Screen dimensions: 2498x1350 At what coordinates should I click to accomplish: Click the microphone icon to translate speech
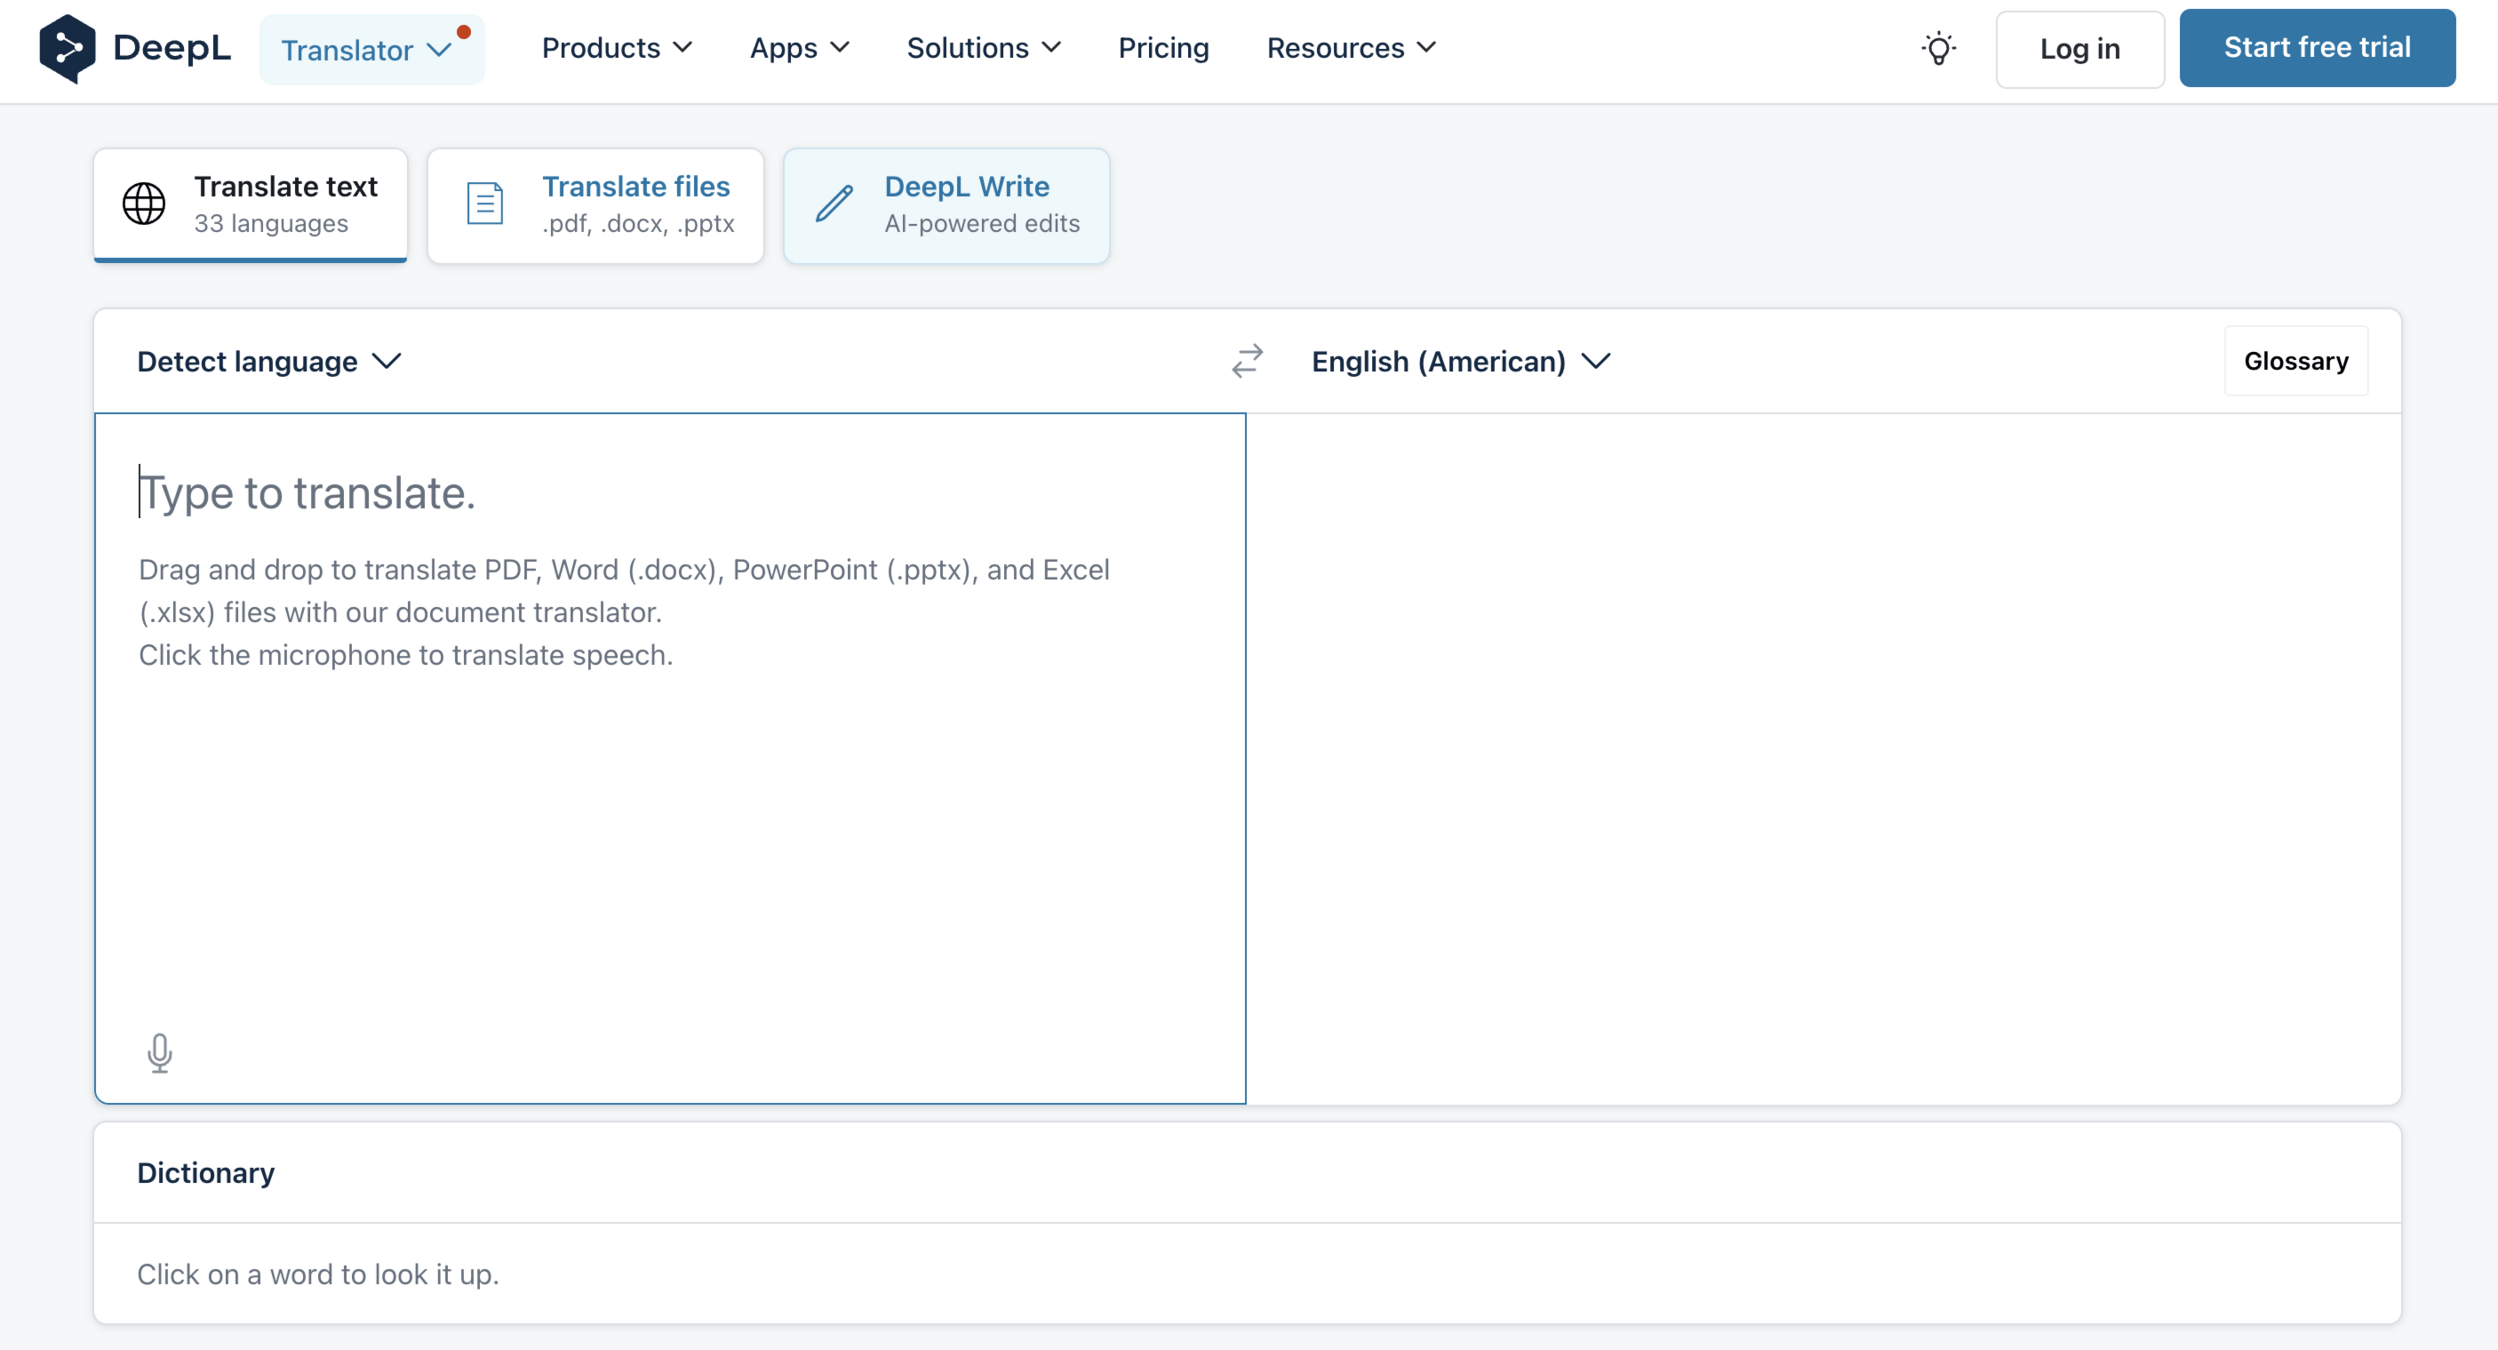159,1052
